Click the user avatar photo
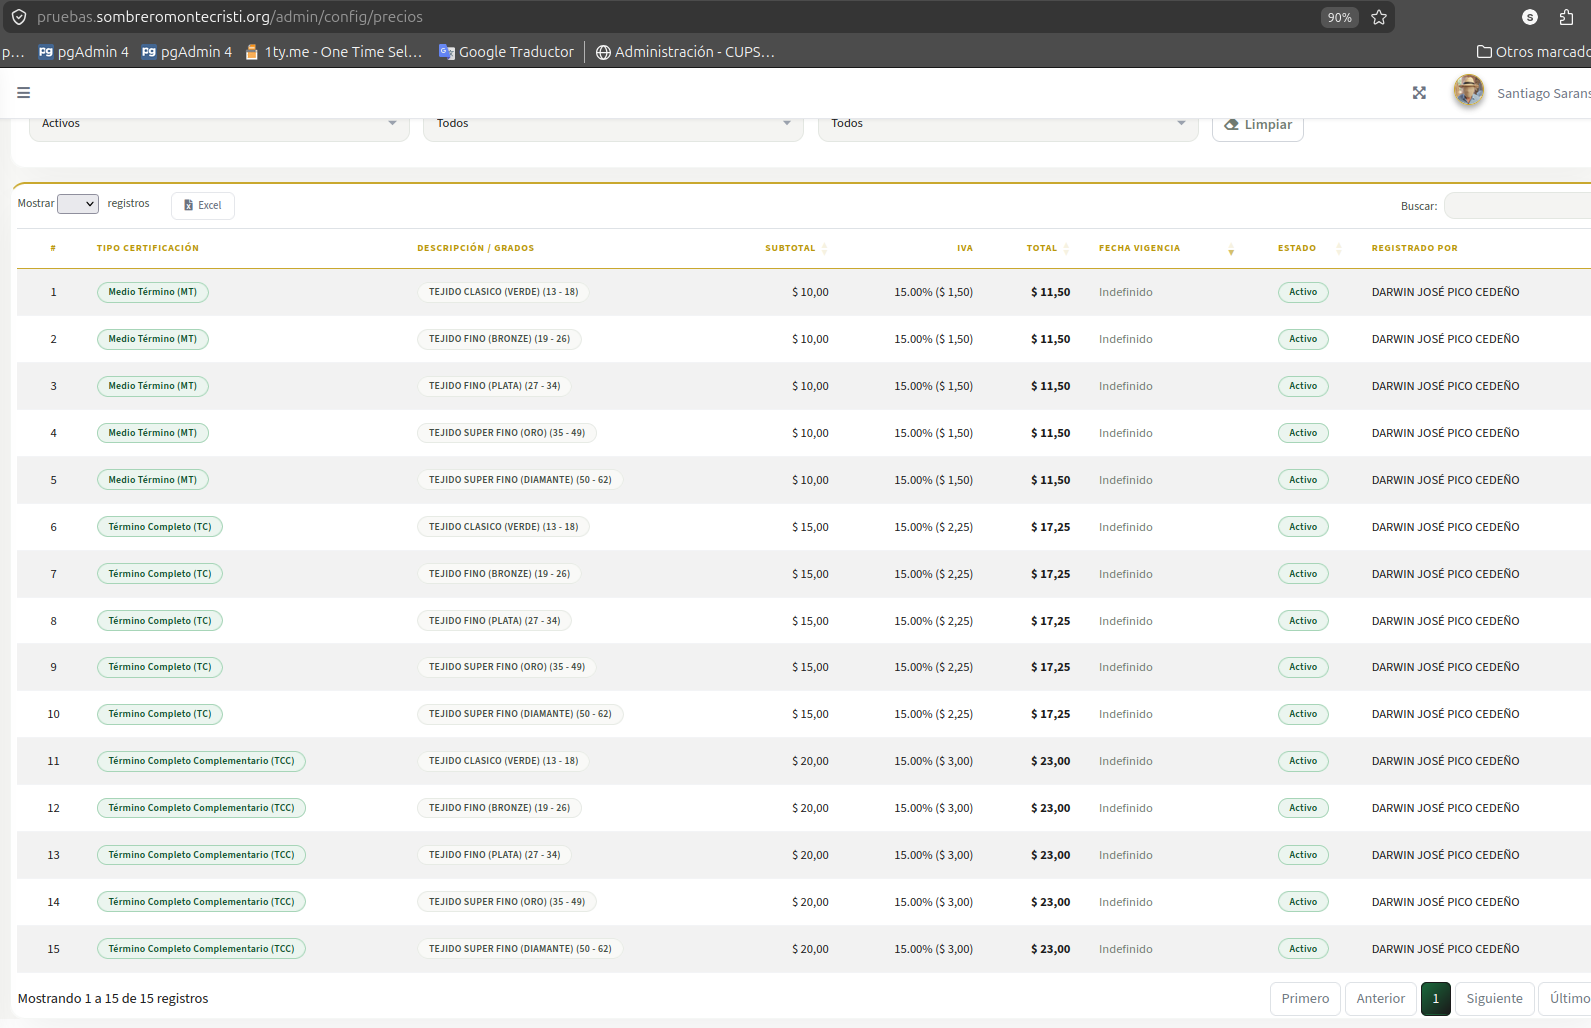This screenshot has width=1591, height=1028. point(1468,92)
